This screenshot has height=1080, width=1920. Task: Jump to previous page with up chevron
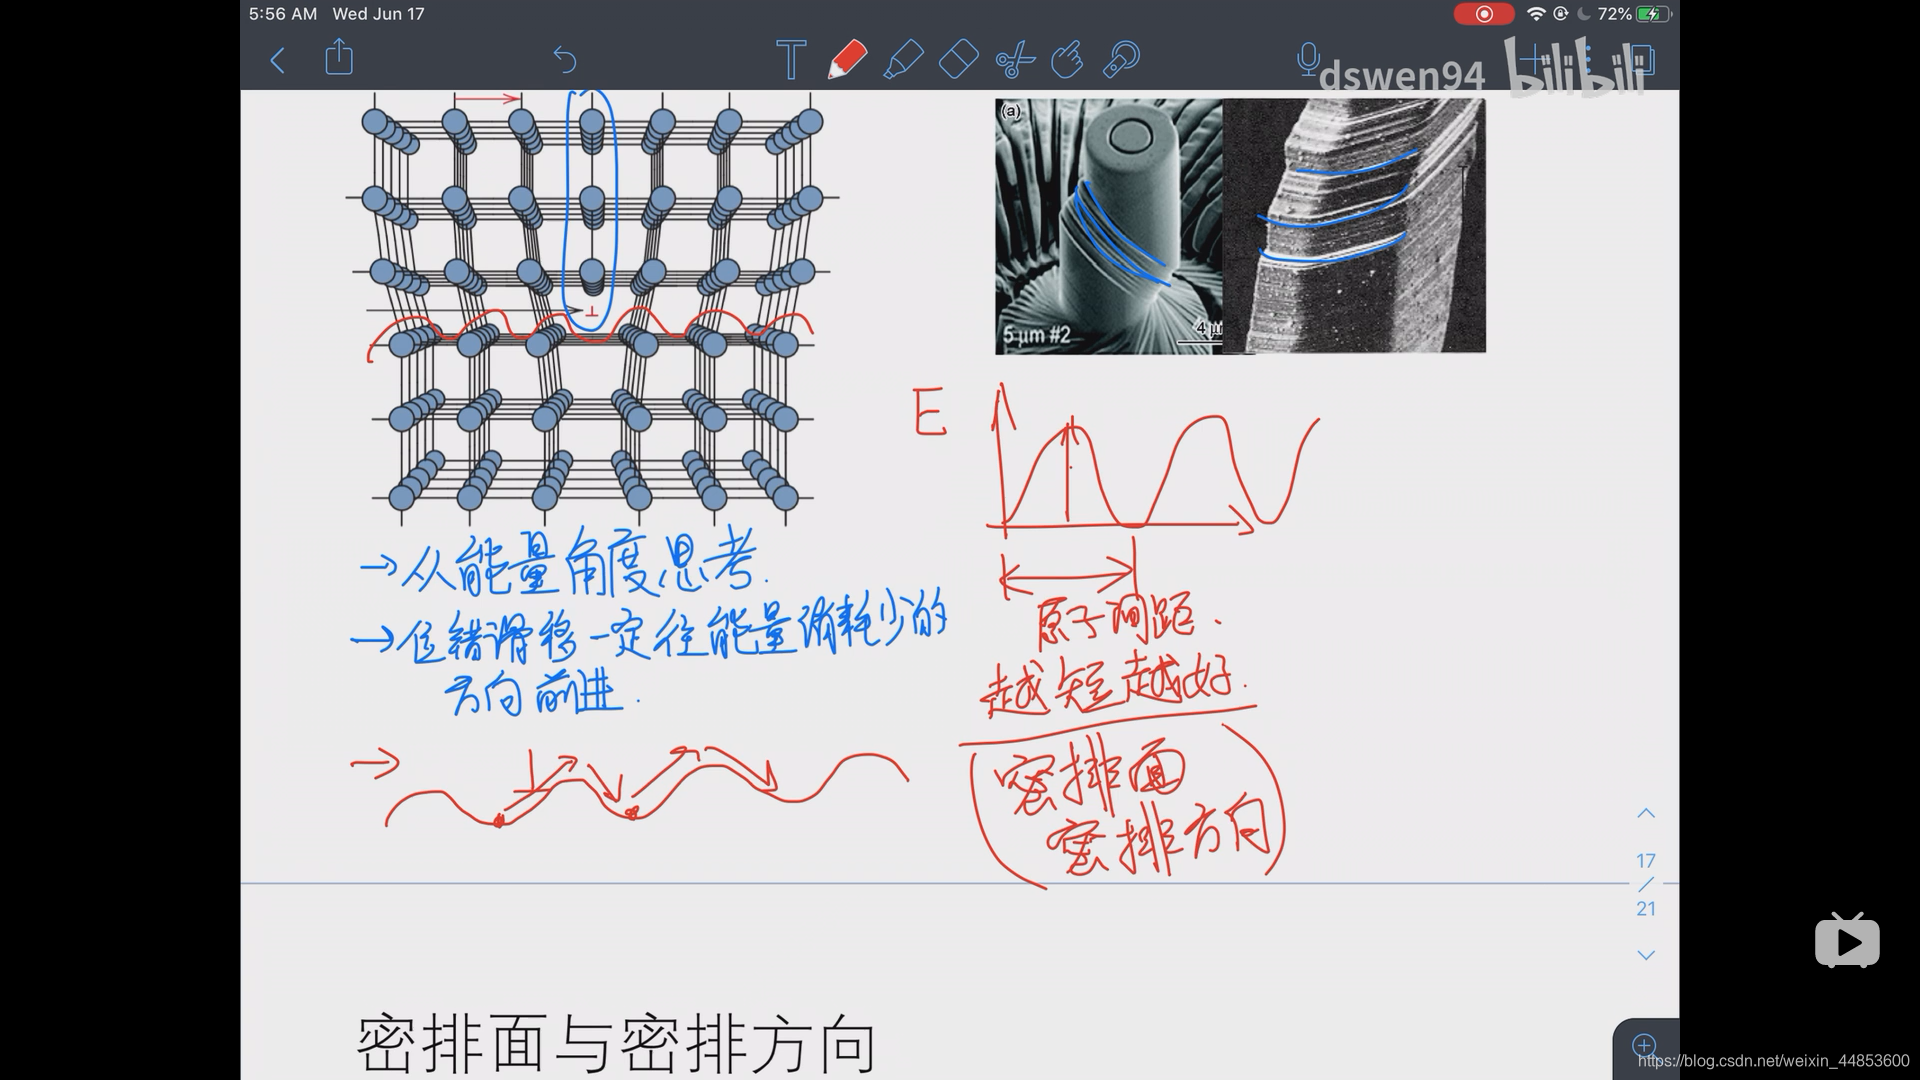pos(1646,813)
